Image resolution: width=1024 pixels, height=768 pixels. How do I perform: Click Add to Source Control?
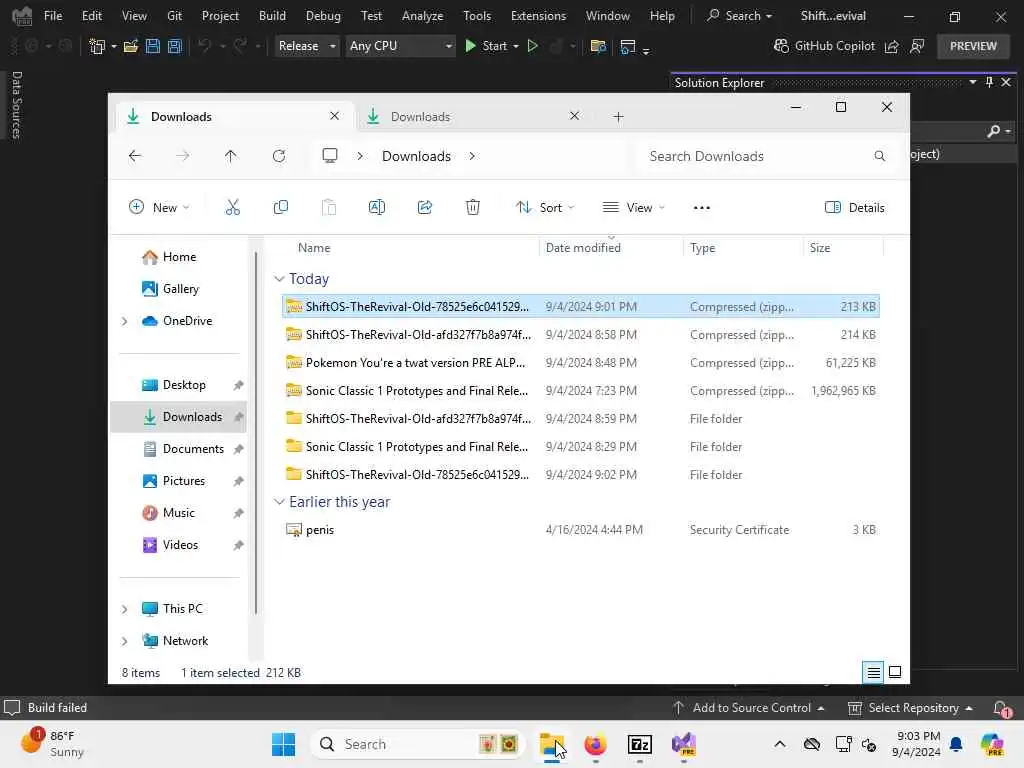(x=748, y=708)
